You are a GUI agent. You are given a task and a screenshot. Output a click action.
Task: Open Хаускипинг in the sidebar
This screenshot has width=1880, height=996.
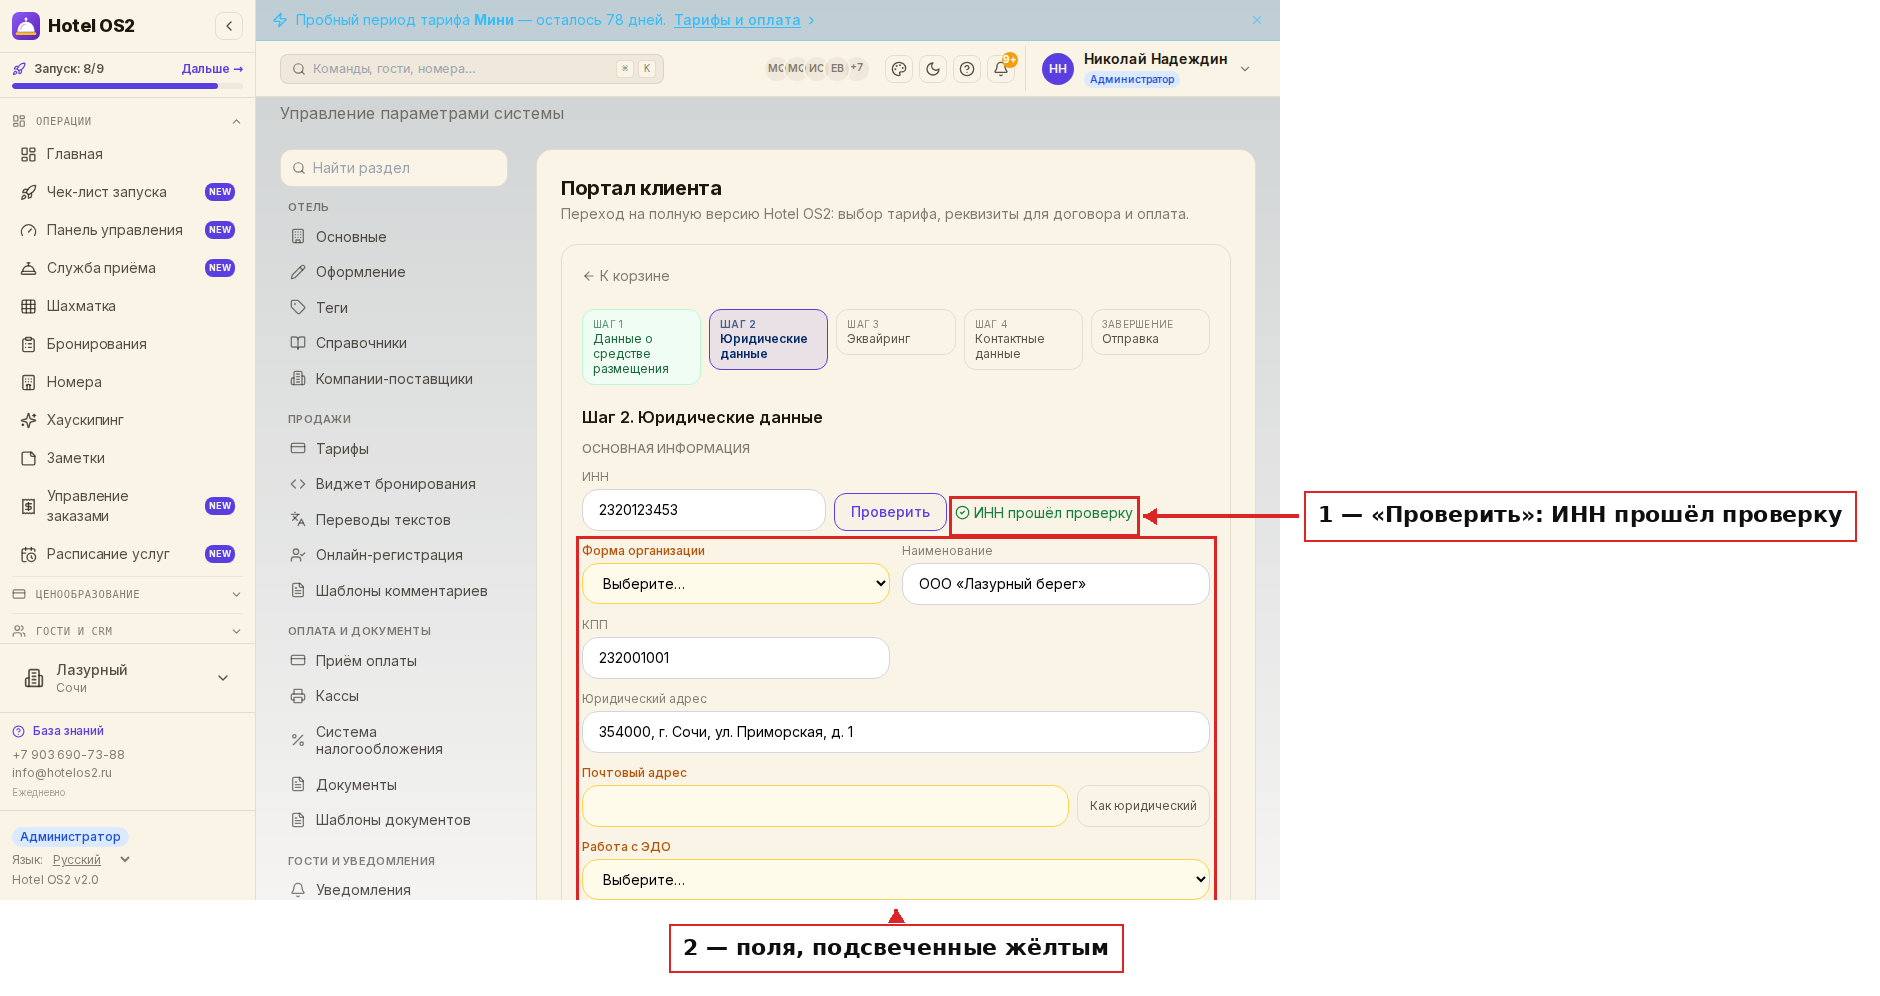[127, 420]
